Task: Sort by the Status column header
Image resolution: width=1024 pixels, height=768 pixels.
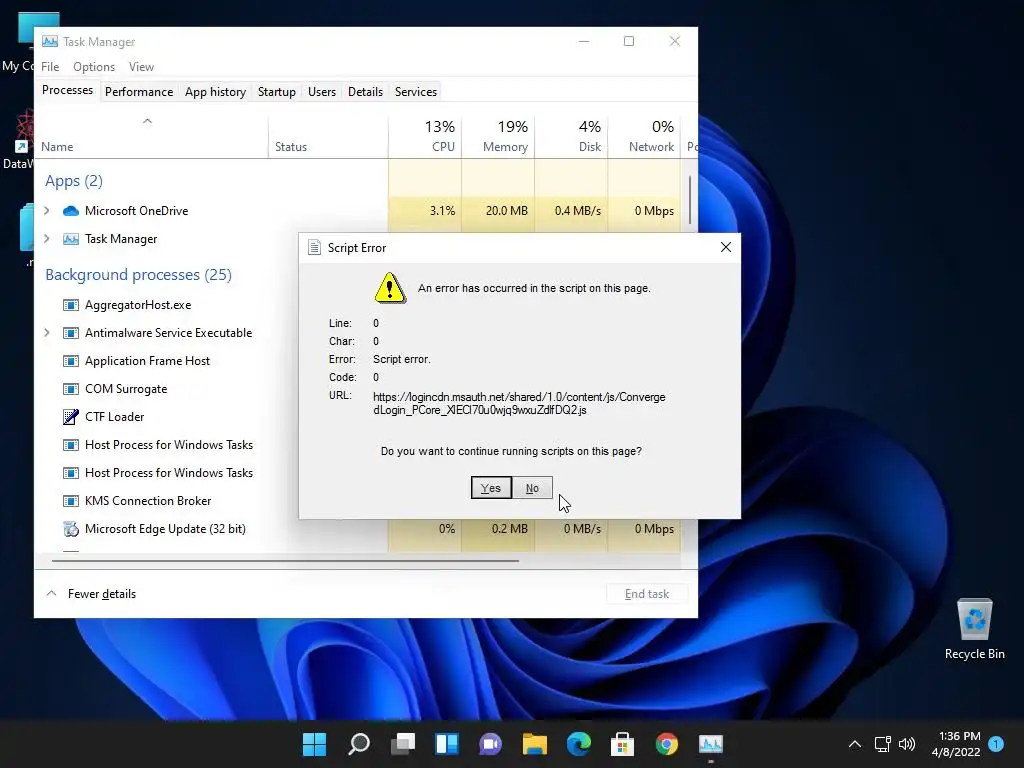Action: (328, 136)
